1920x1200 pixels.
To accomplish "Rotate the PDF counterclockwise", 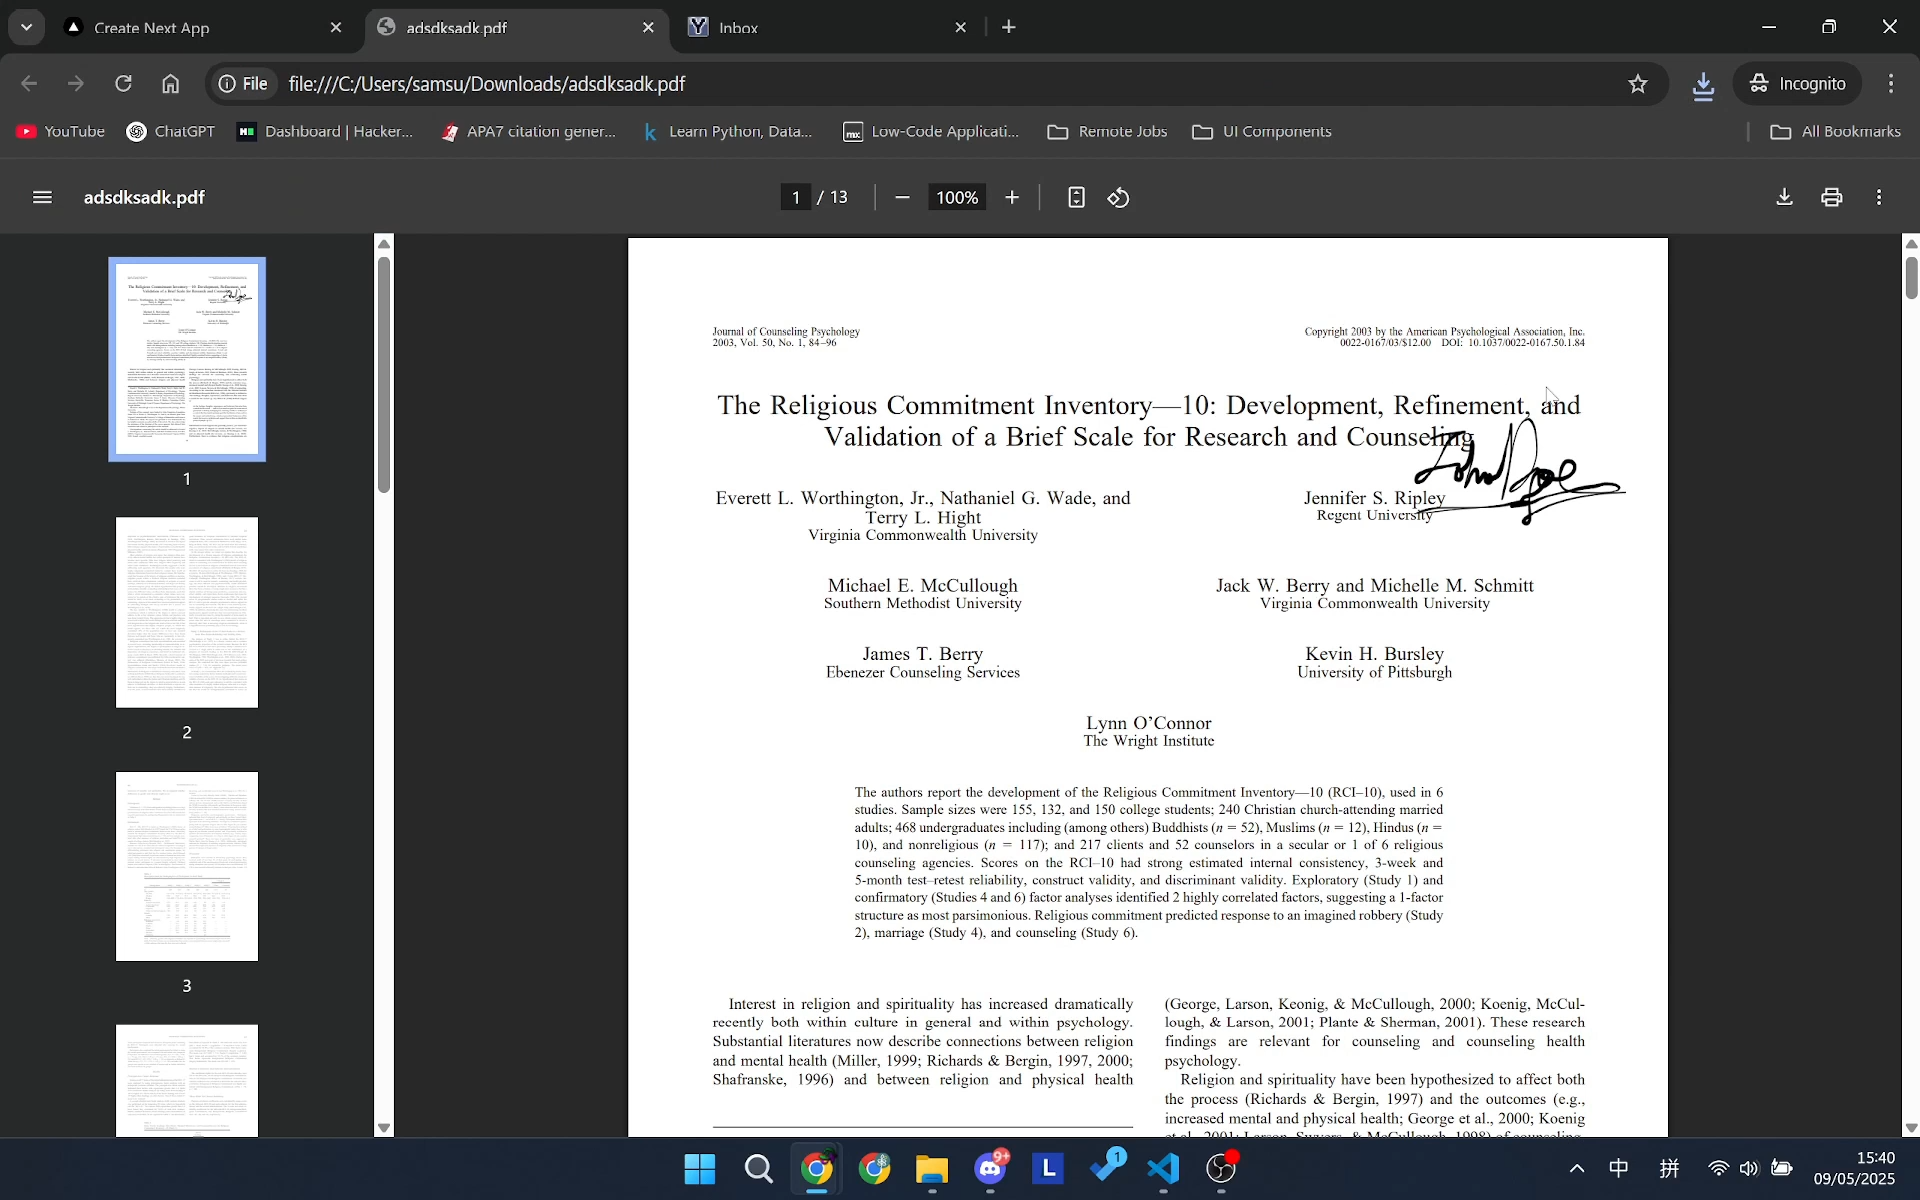I will pos(1119,198).
